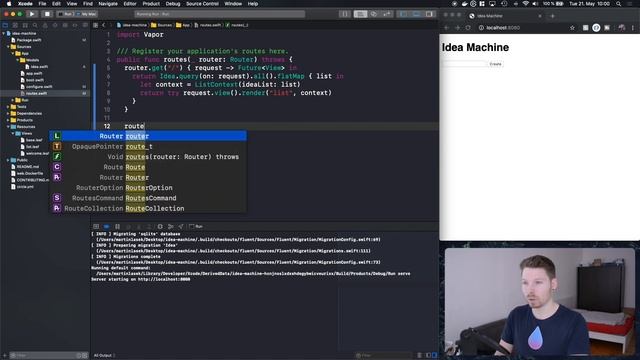This screenshot has height=360, width=640.
Task: Open the related items grid icon in jump bar
Action: pyautogui.click(x=95, y=25)
